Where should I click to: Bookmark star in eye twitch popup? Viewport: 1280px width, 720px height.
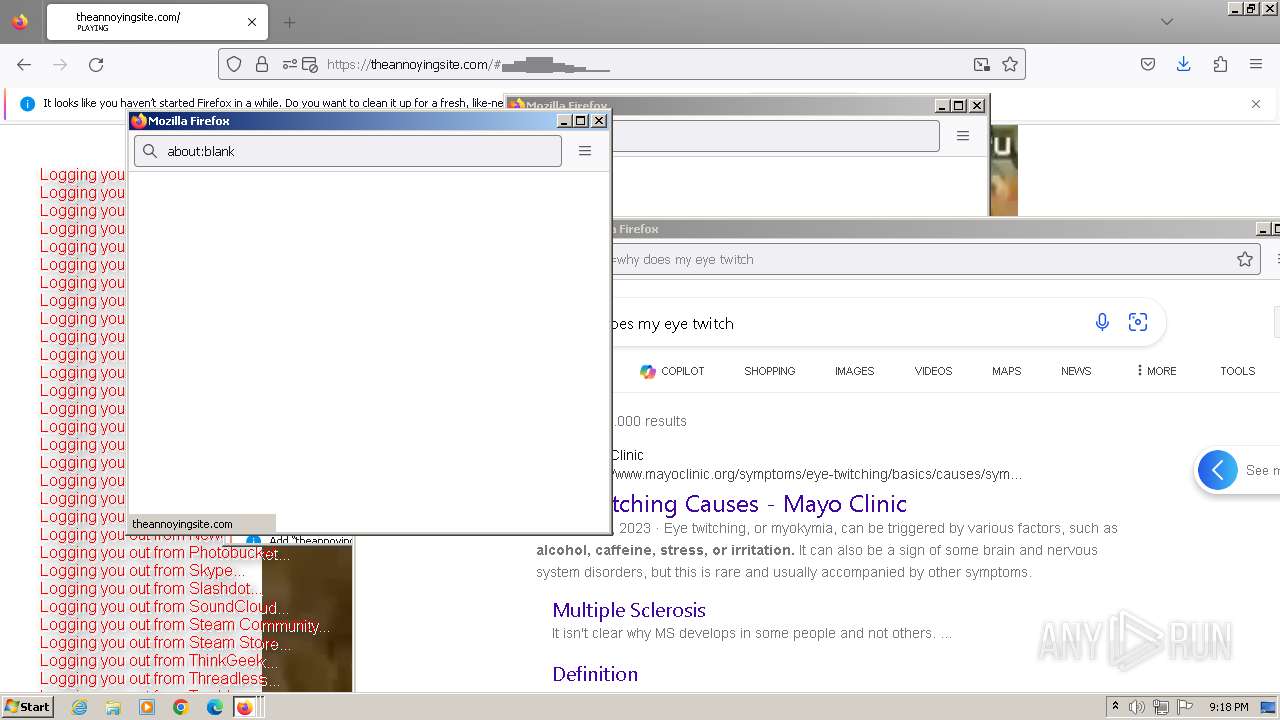tap(1245, 259)
